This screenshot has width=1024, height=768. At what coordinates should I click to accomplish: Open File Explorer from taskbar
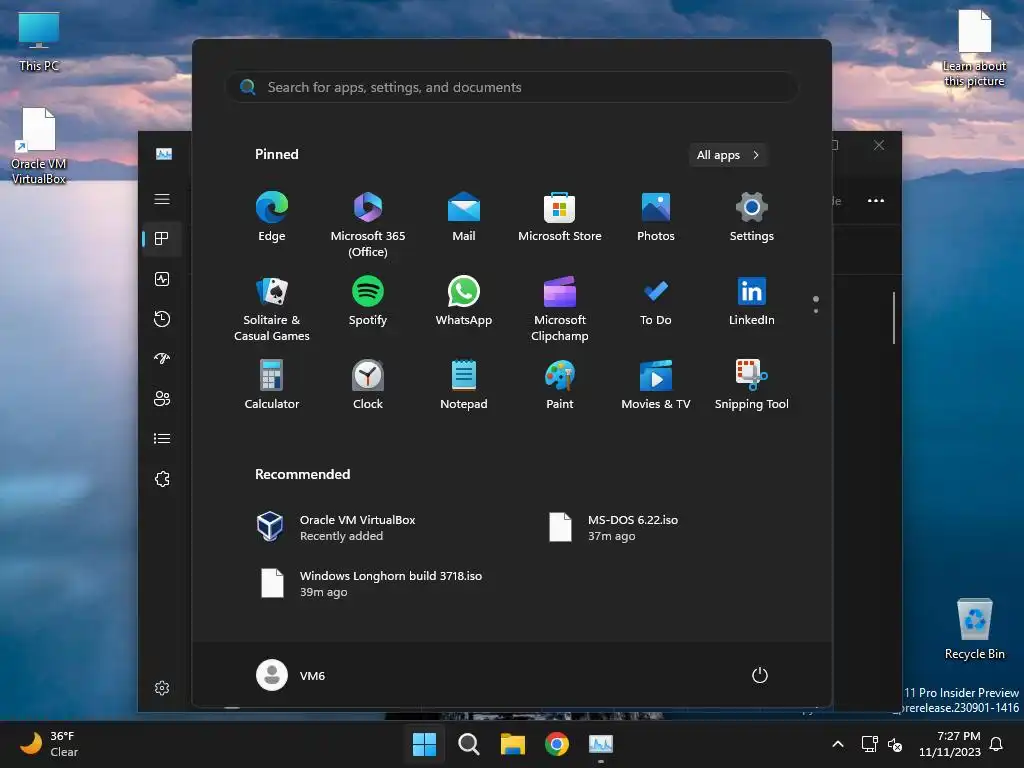[x=513, y=744]
